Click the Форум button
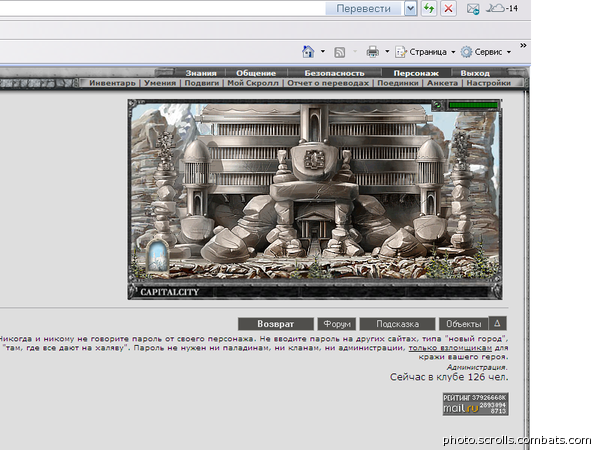 click(x=337, y=324)
